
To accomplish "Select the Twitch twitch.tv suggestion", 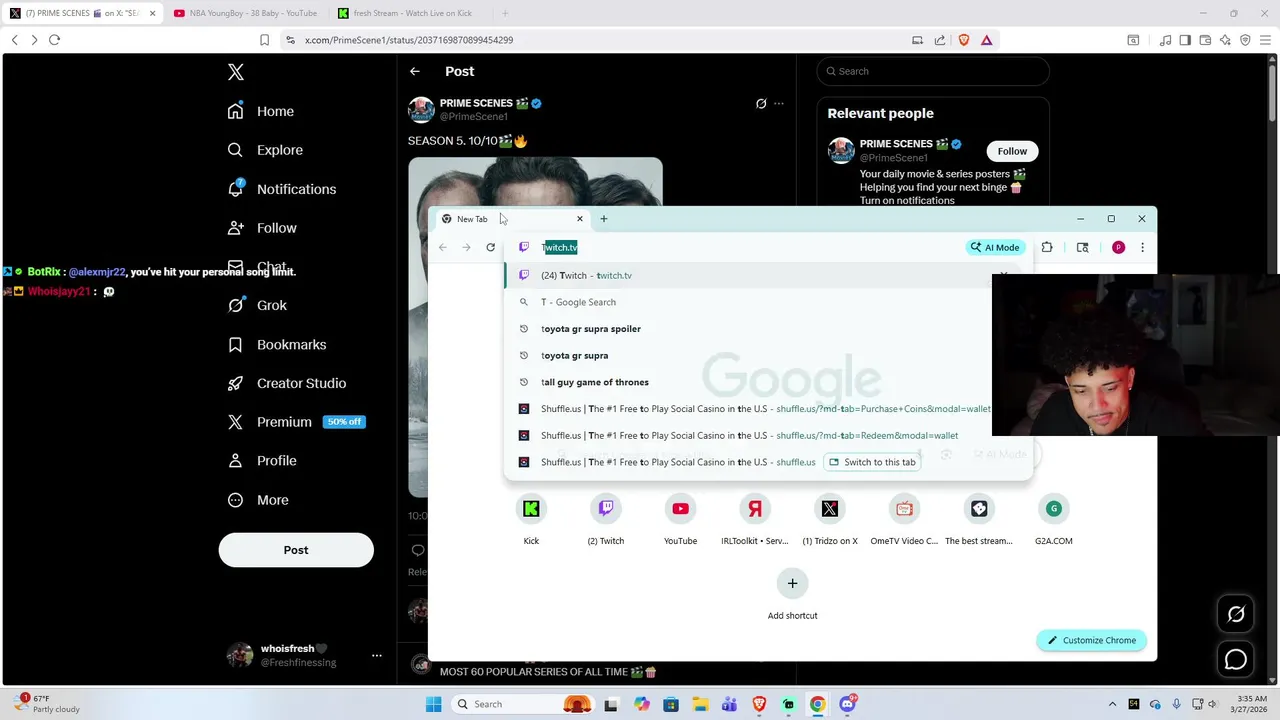I will (768, 275).
